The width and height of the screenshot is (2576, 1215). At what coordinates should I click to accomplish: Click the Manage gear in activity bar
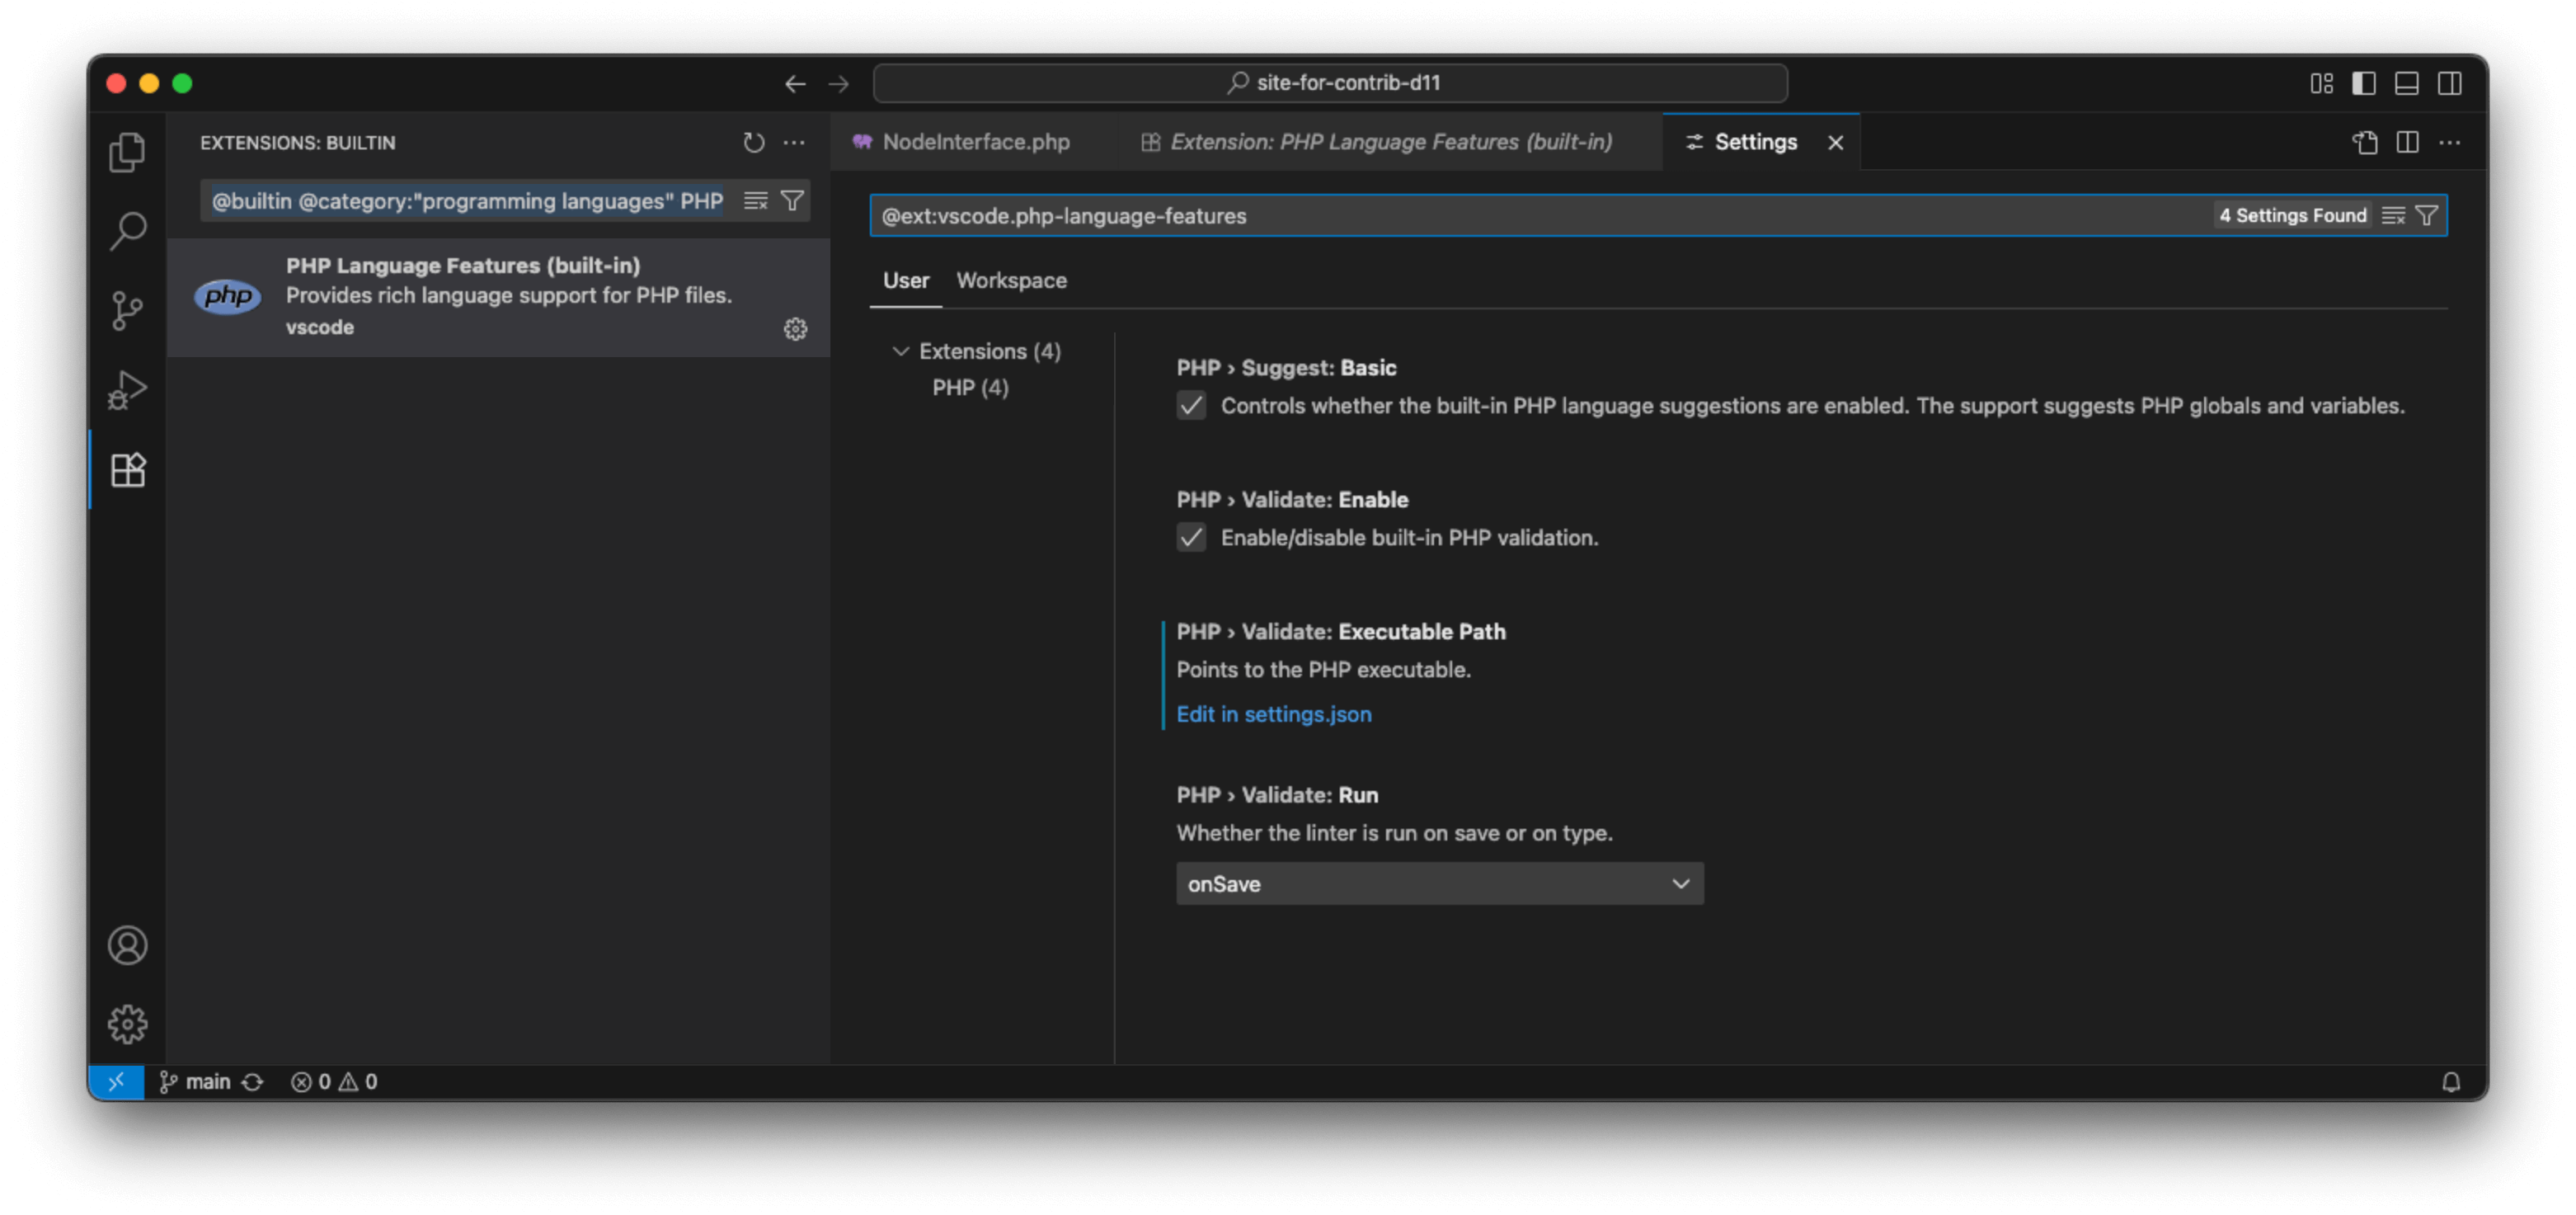click(x=127, y=1024)
